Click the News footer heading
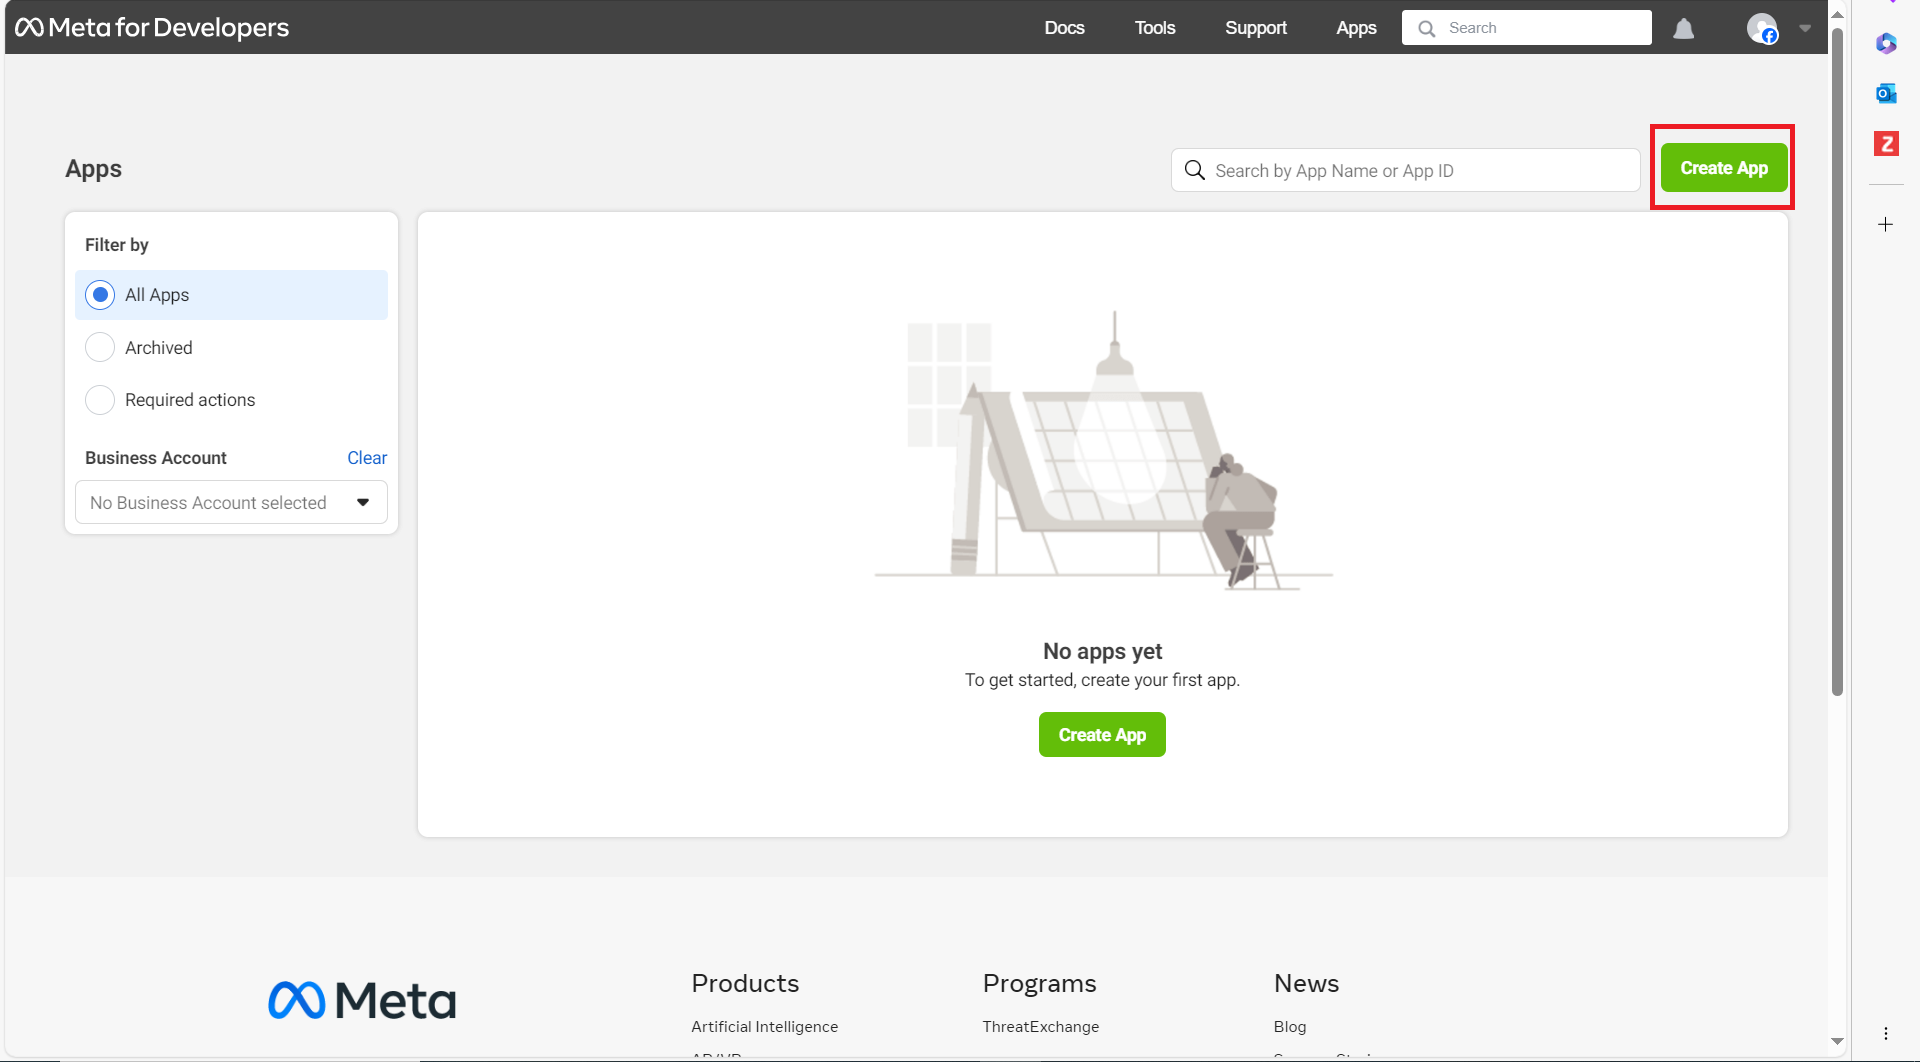This screenshot has width=1920, height=1062. click(x=1306, y=983)
